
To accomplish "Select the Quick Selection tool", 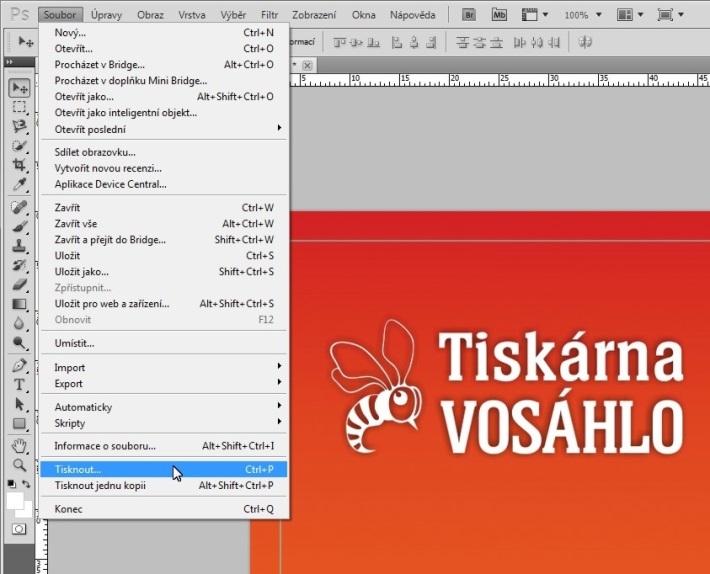I will click(x=19, y=146).
